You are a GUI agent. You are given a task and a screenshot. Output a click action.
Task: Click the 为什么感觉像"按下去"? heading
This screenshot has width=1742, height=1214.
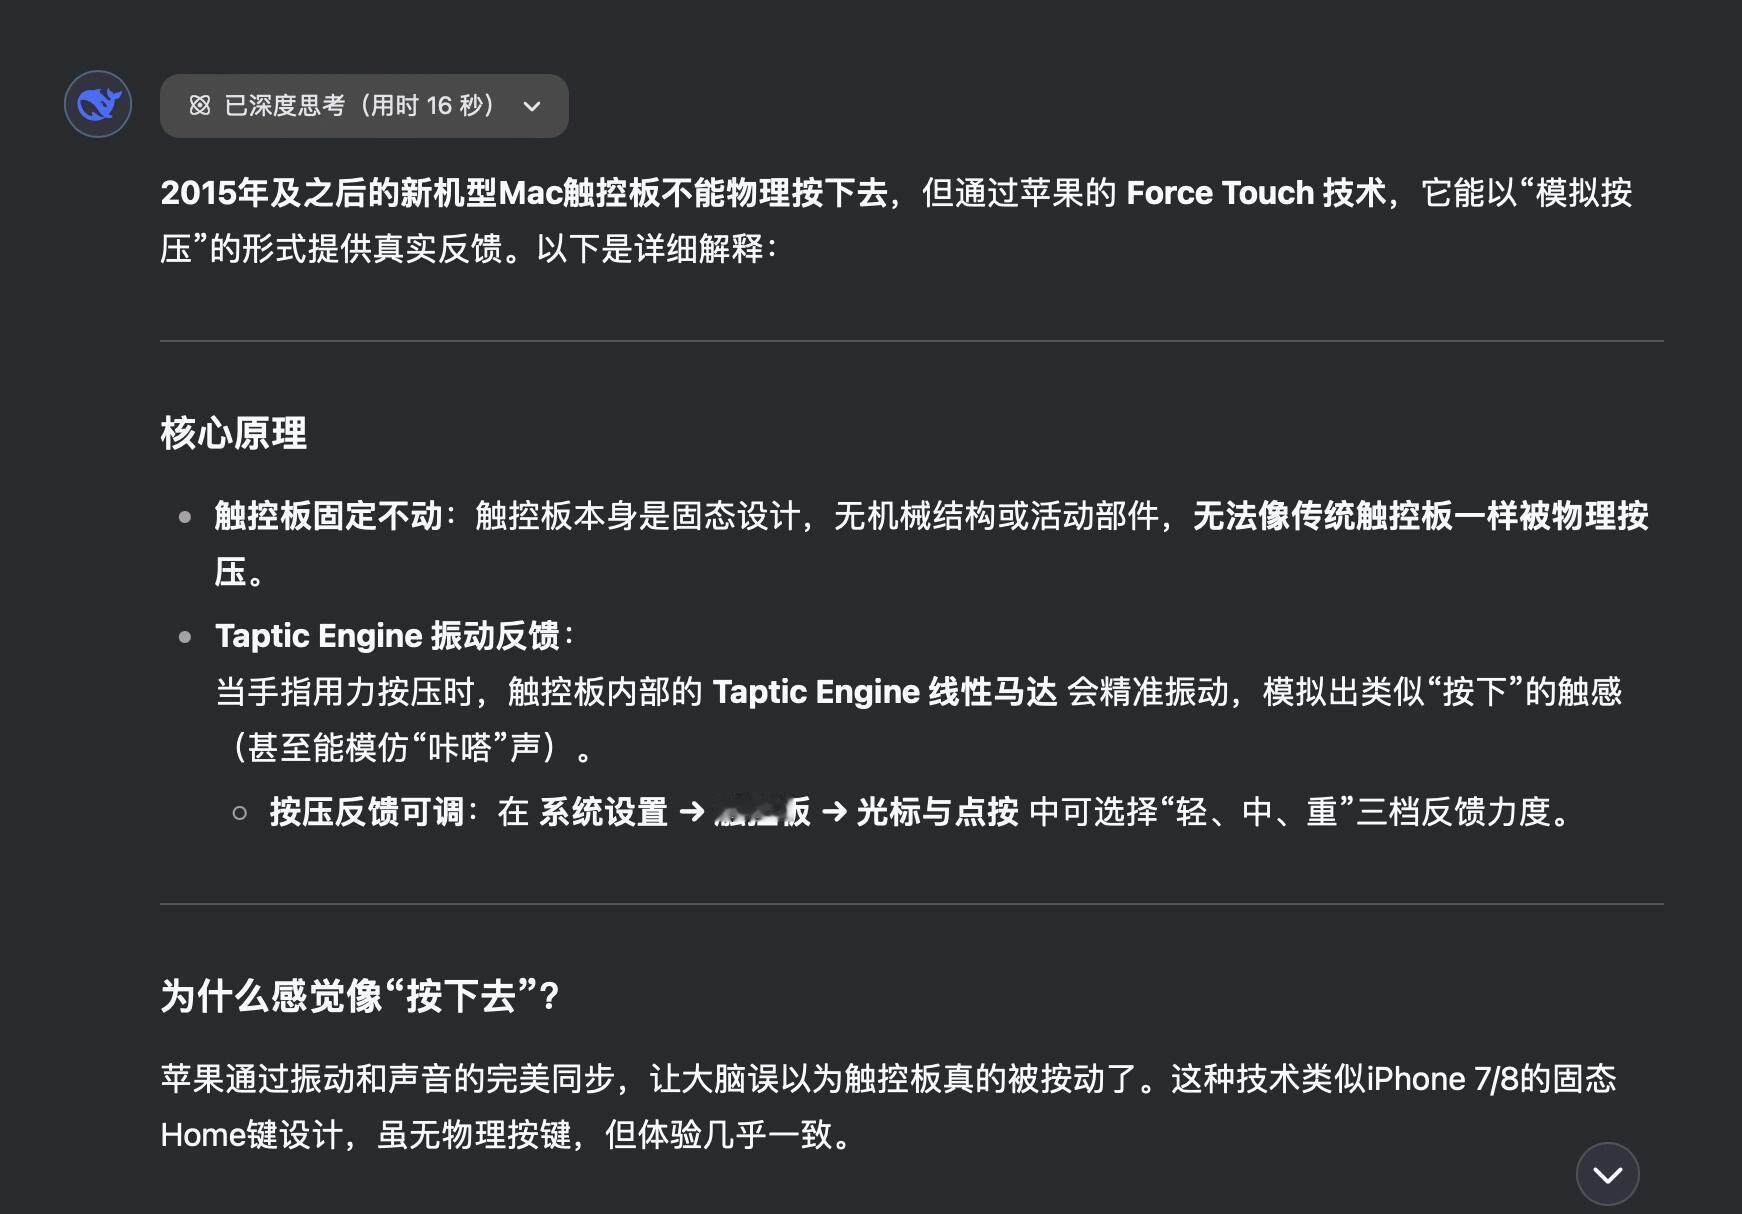coord(360,996)
